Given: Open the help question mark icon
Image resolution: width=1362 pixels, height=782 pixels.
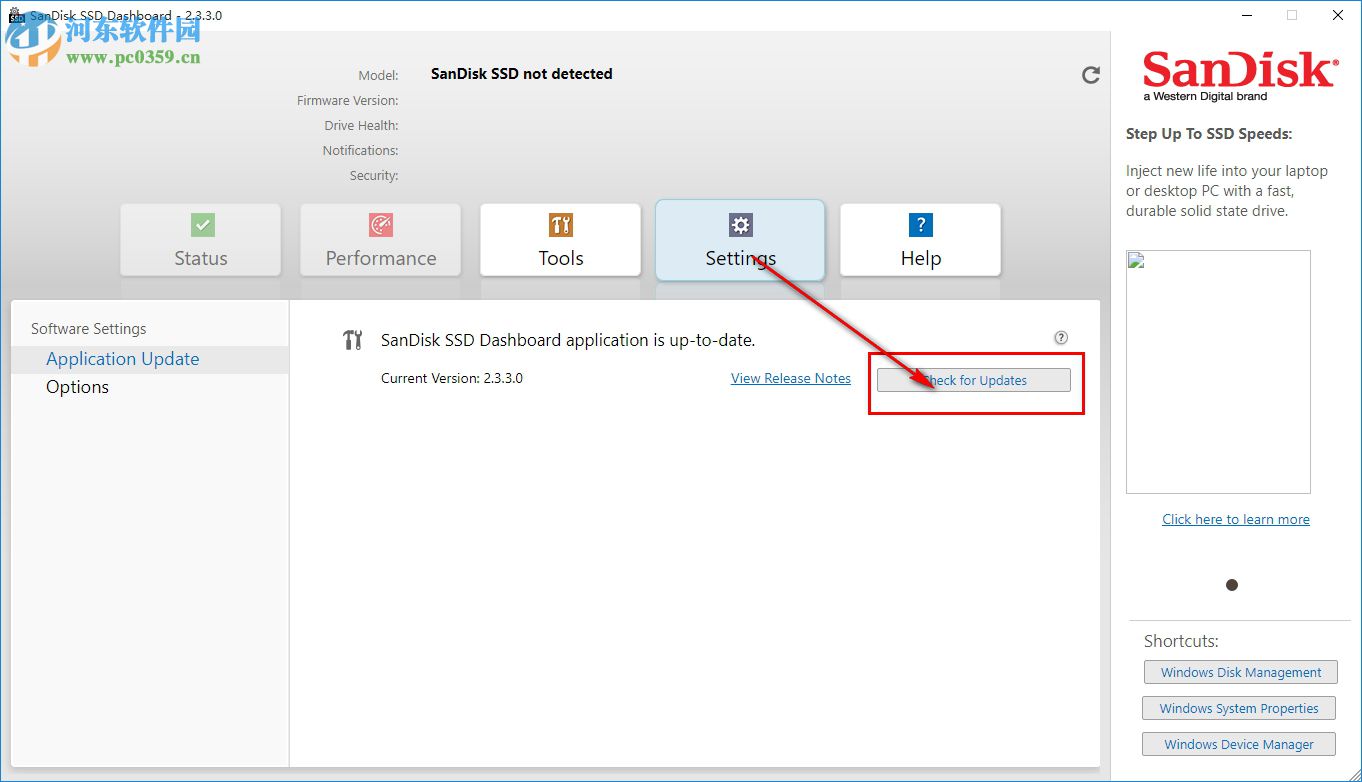Looking at the screenshot, I should pos(1061,338).
